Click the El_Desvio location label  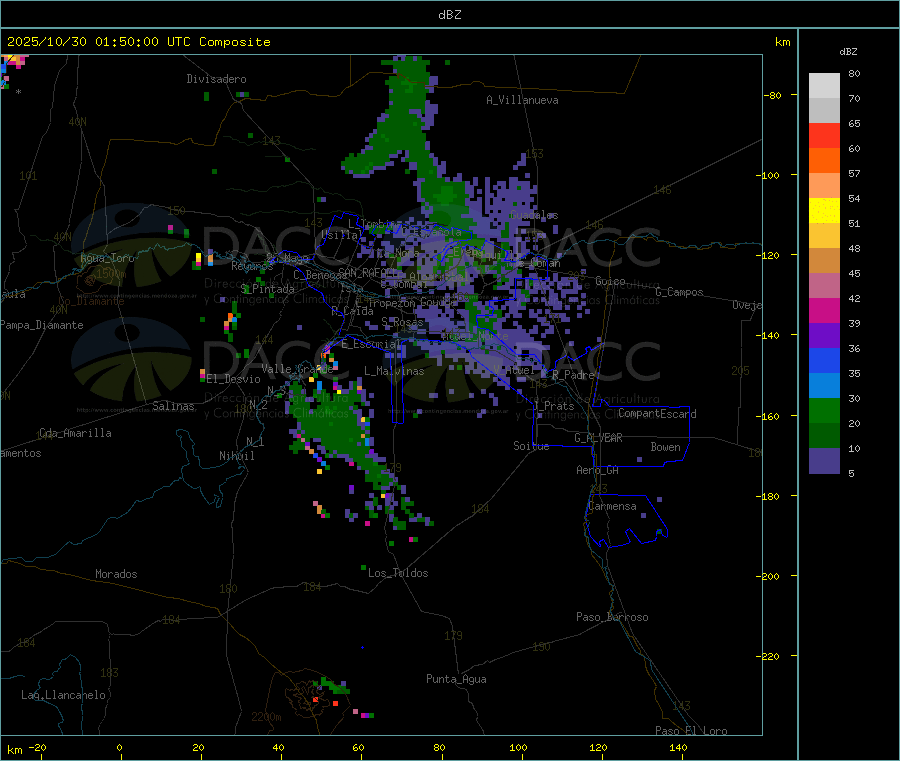point(233,379)
